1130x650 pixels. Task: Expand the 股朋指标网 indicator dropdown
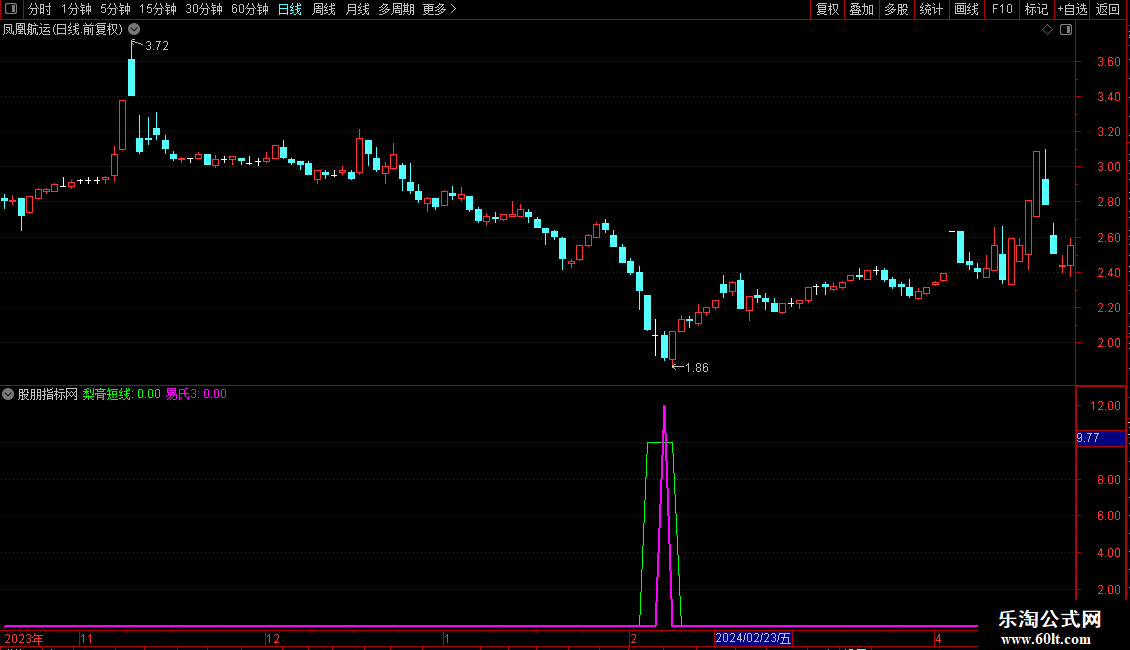[8, 394]
